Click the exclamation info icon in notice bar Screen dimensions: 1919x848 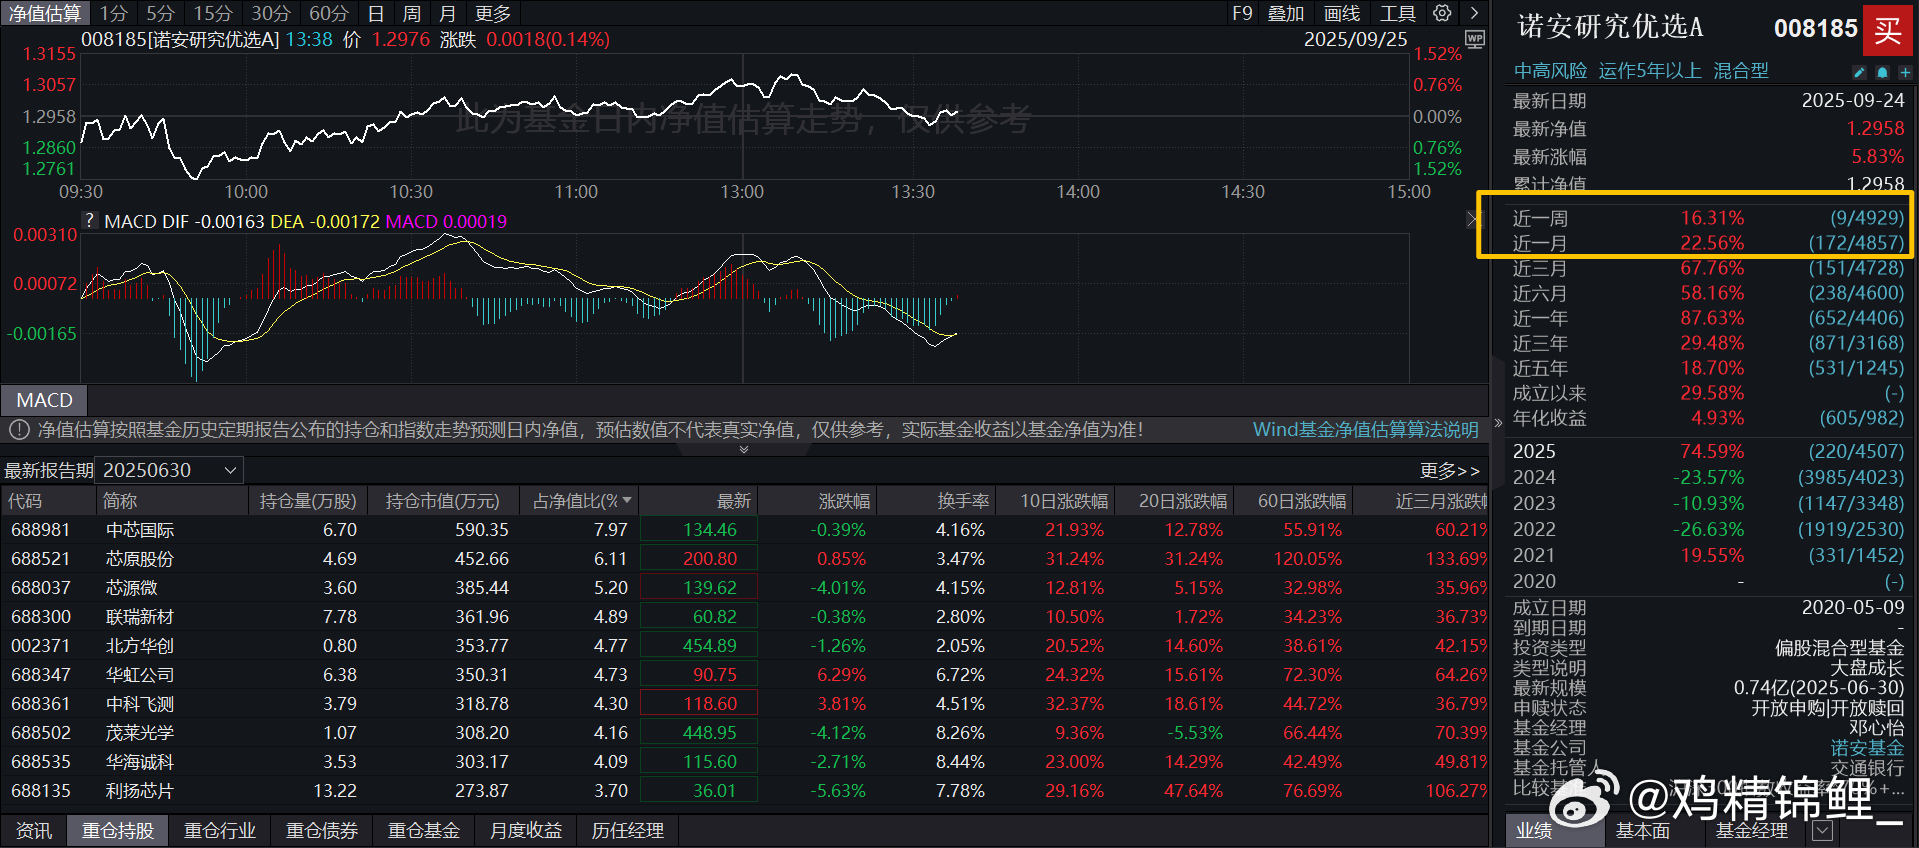pos(18,430)
